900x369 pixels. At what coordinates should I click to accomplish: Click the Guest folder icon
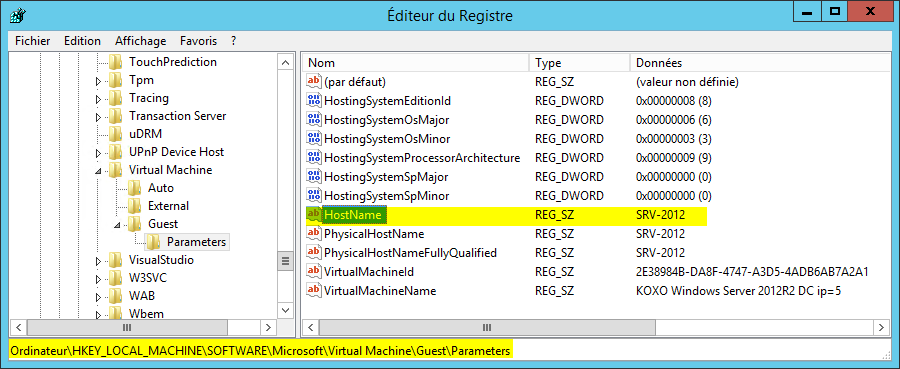point(134,224)
